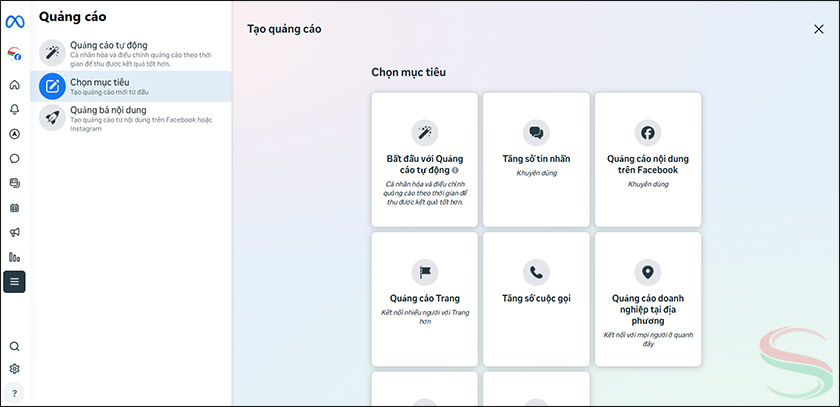Viewport: 840px width, 407px height.
Task: Choose the Quảng cáo Trang goal card
Action: pyautogui.click(x=424, y=298)
